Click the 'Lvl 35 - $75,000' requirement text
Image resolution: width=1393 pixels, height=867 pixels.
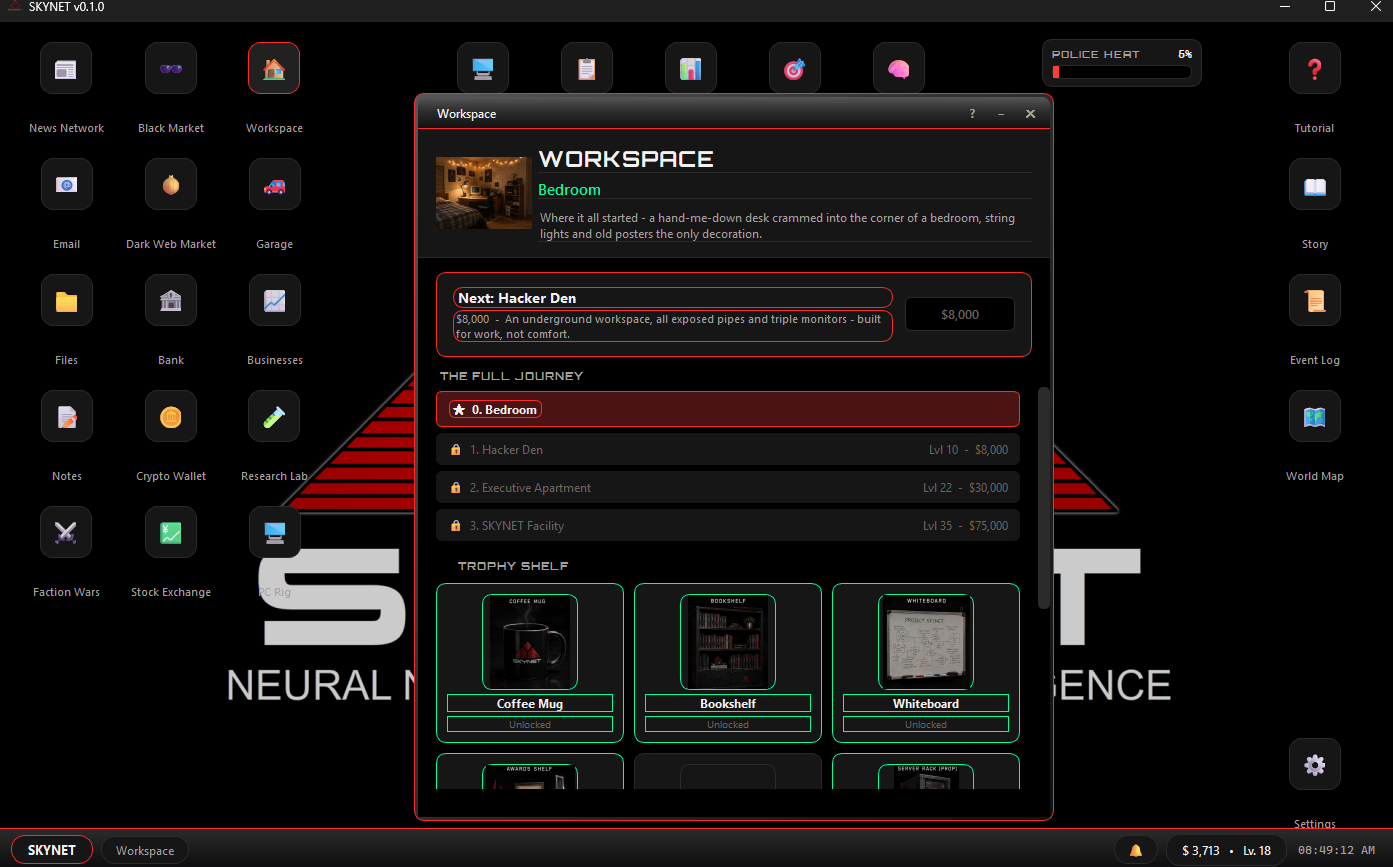pyautogui.click(x=965, y=526)
